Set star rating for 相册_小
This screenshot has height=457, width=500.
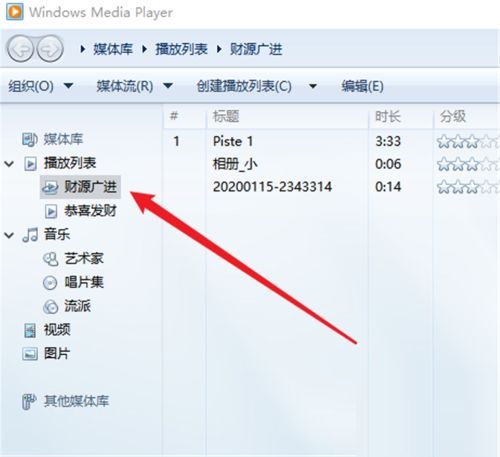pos(468,164)
